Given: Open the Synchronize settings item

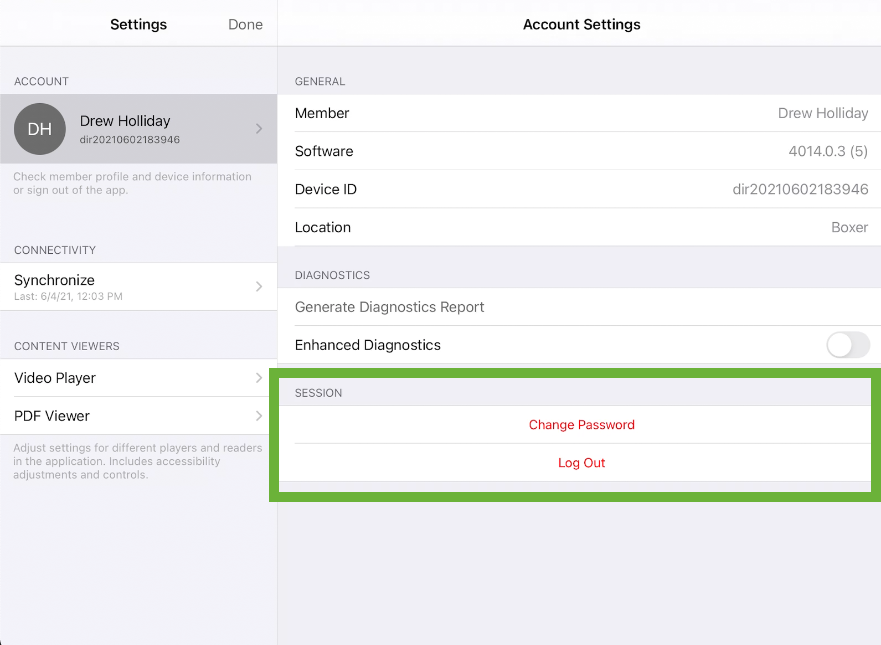Looking at the screenshot, I should pos(138,287).
